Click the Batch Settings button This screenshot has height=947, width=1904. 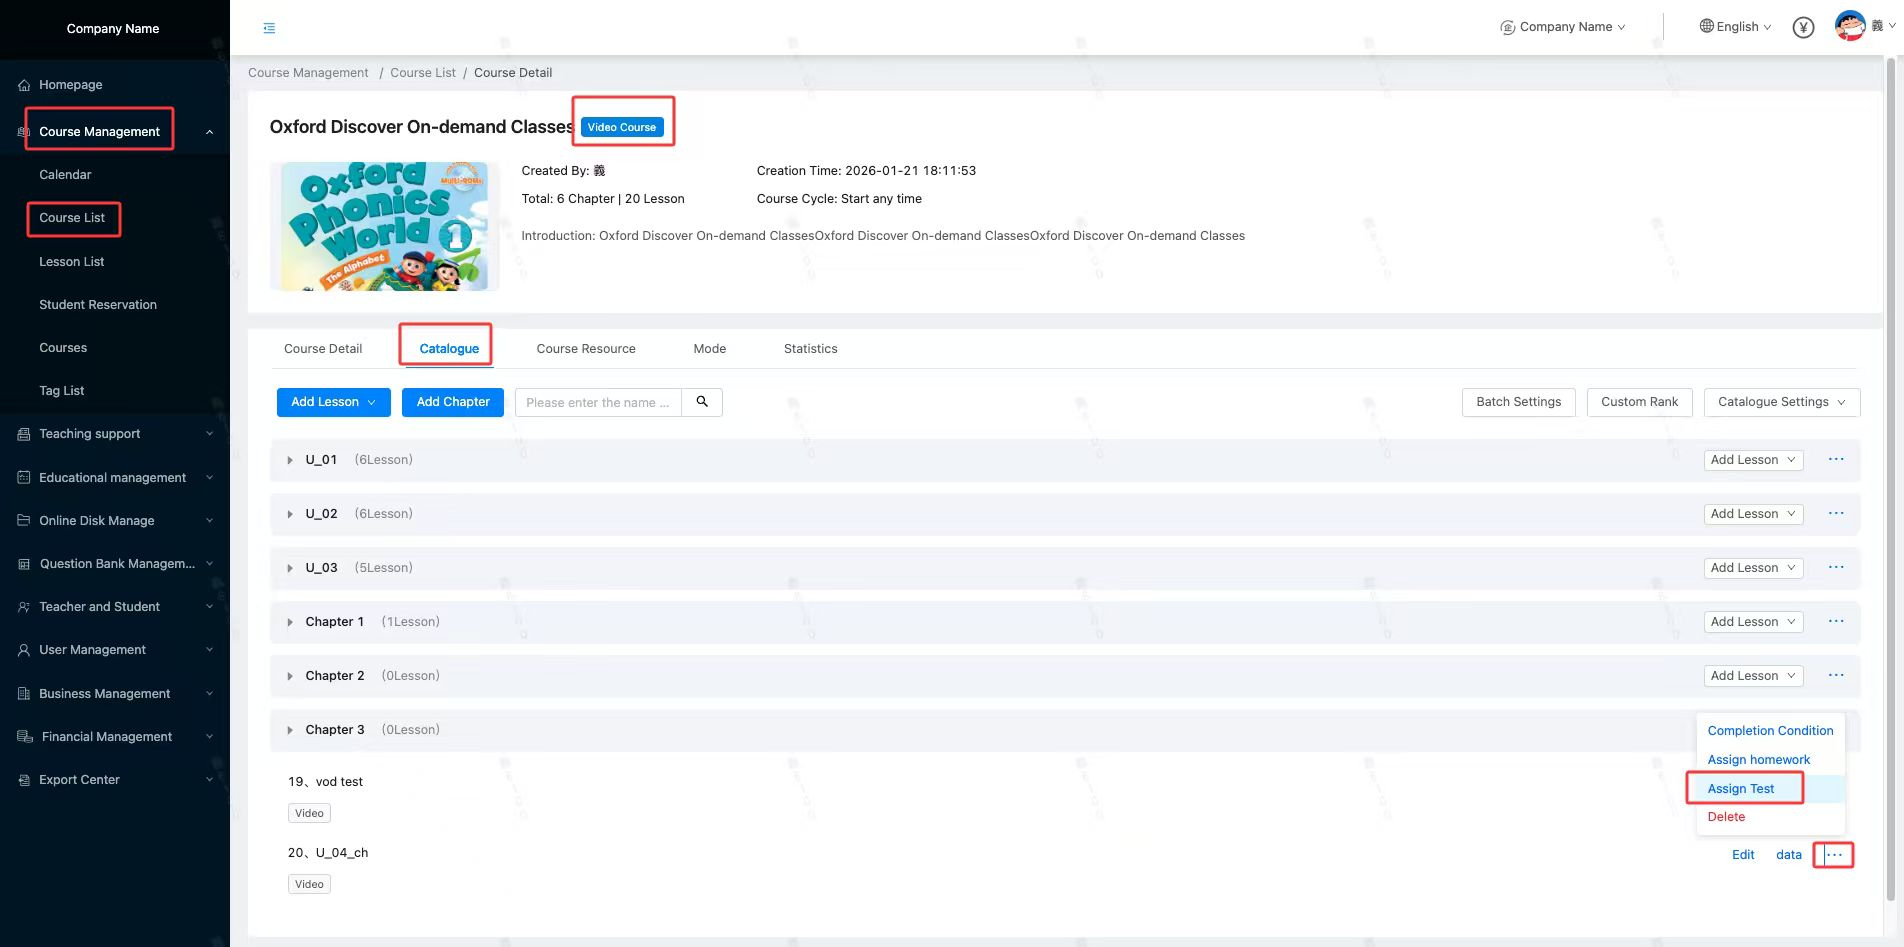[1518, 402]
